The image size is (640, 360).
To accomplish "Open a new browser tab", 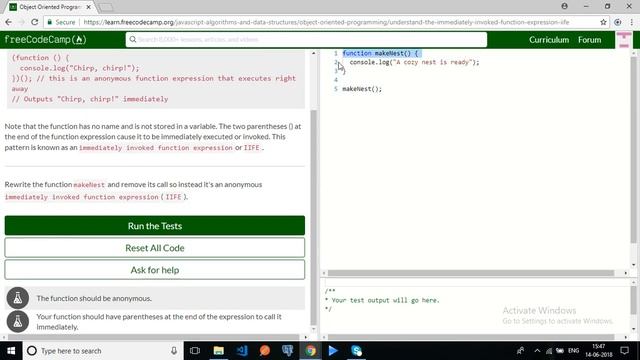I will 106,7.
